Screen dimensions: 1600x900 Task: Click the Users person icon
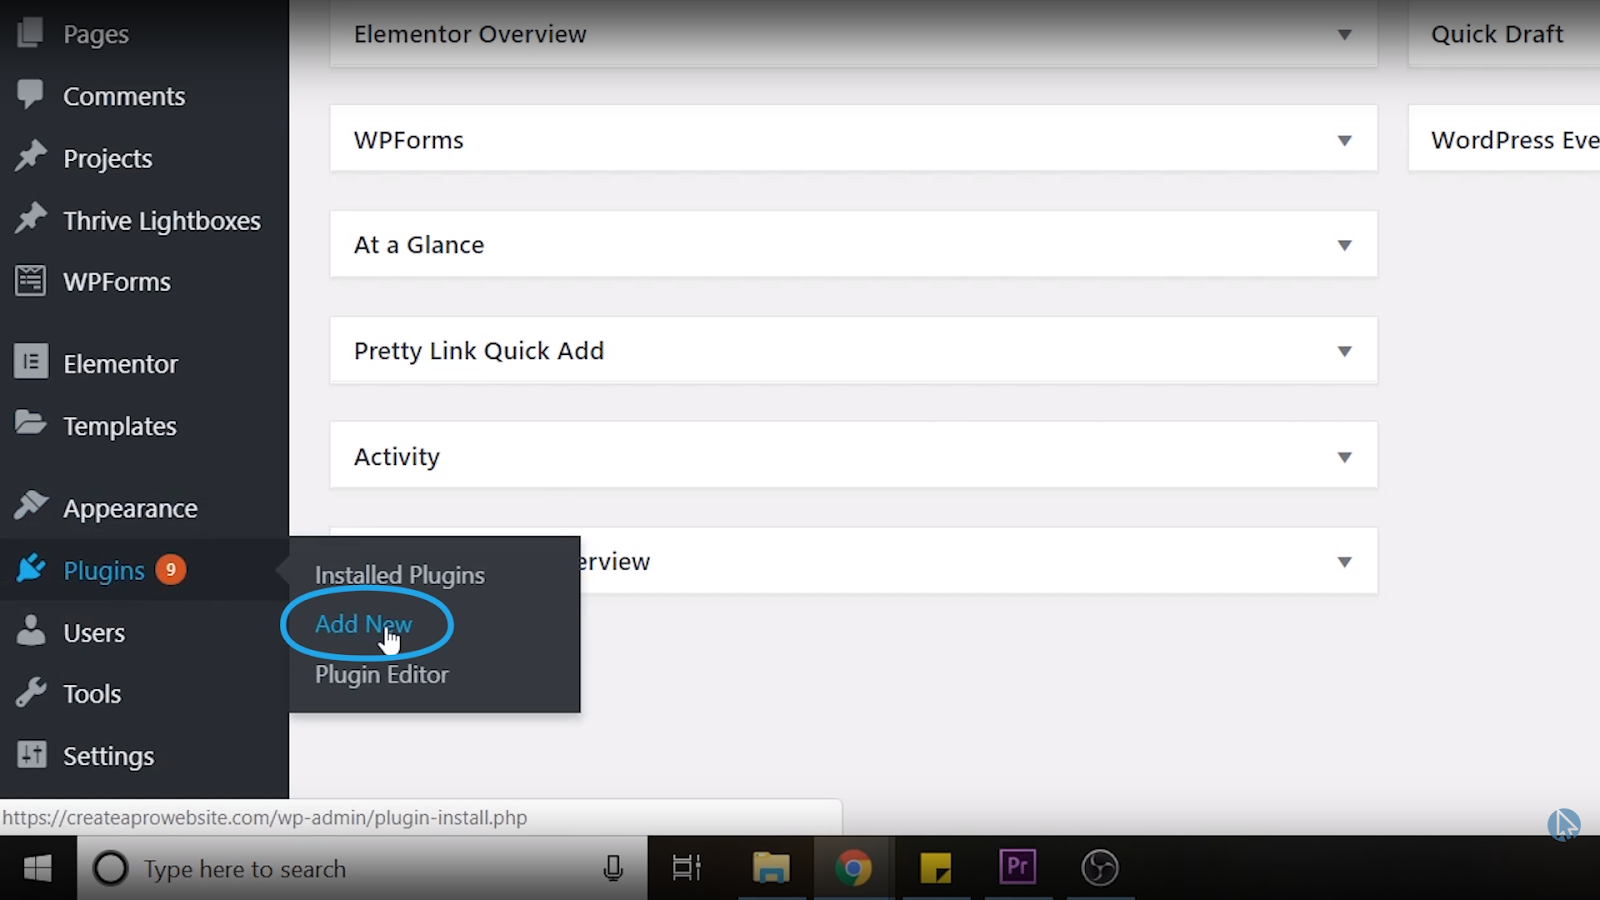pos(31,630)
